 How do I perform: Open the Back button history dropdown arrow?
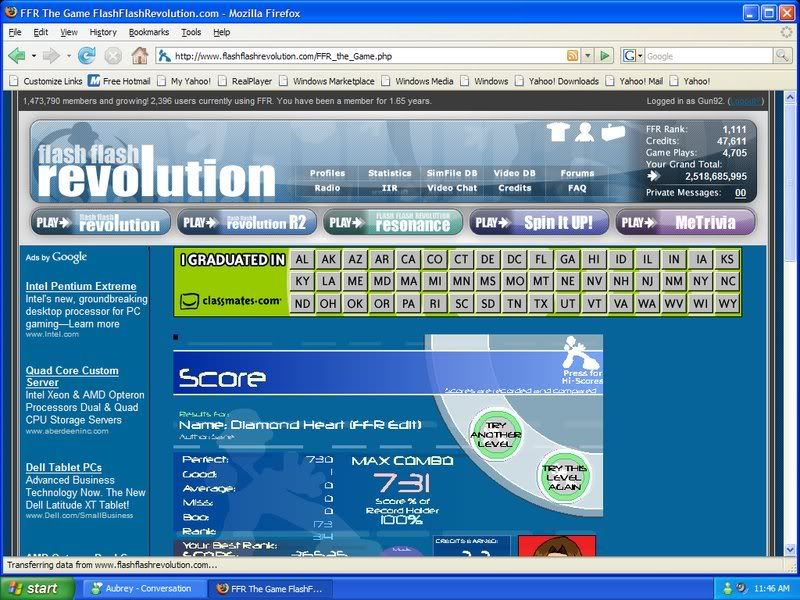click(x=33, y=56)
